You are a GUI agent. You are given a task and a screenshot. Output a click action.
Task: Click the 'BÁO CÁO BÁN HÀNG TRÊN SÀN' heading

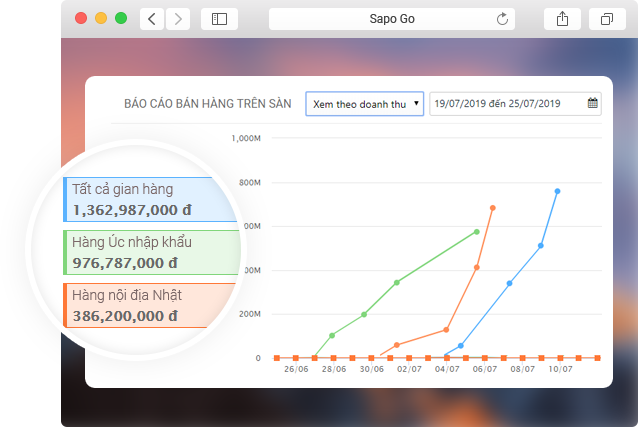click(209, 103)
